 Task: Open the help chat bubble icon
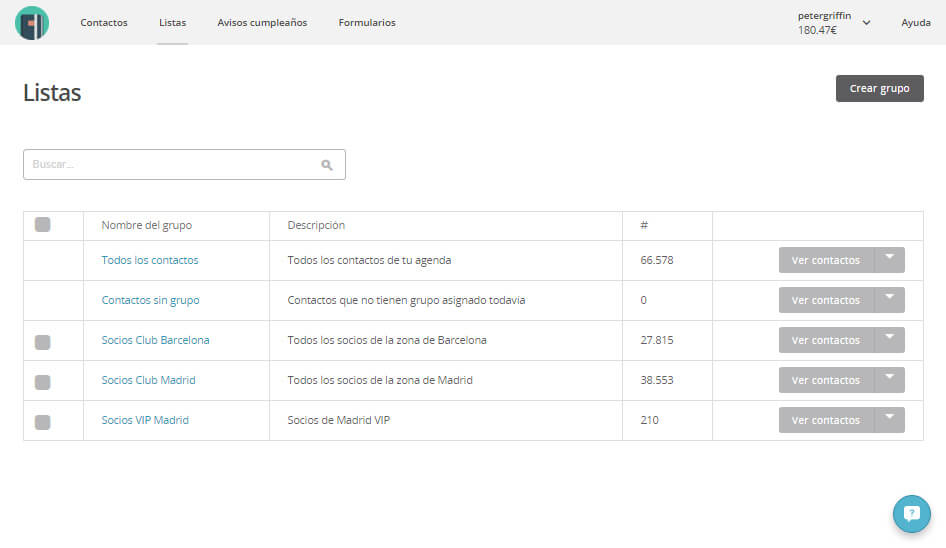click(912, 514)
